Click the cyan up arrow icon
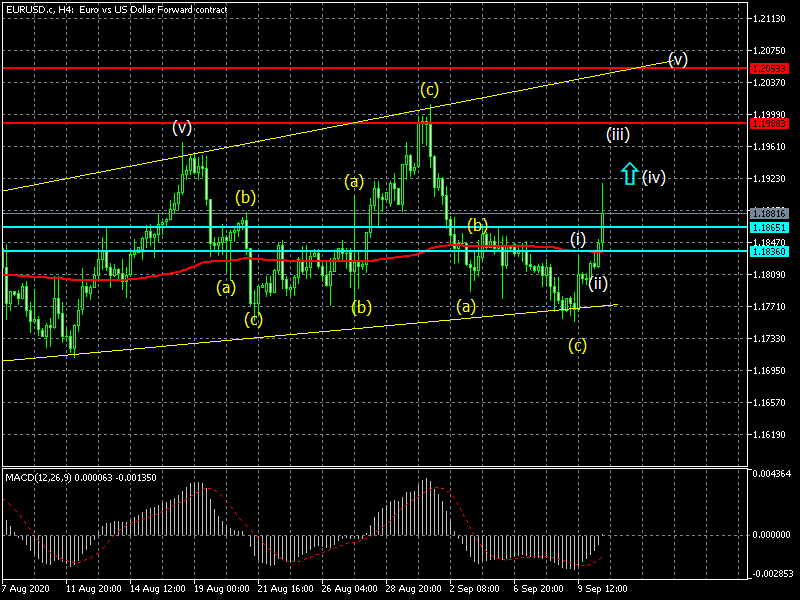This screenshot has height=600, width=800. click(629, 174)
